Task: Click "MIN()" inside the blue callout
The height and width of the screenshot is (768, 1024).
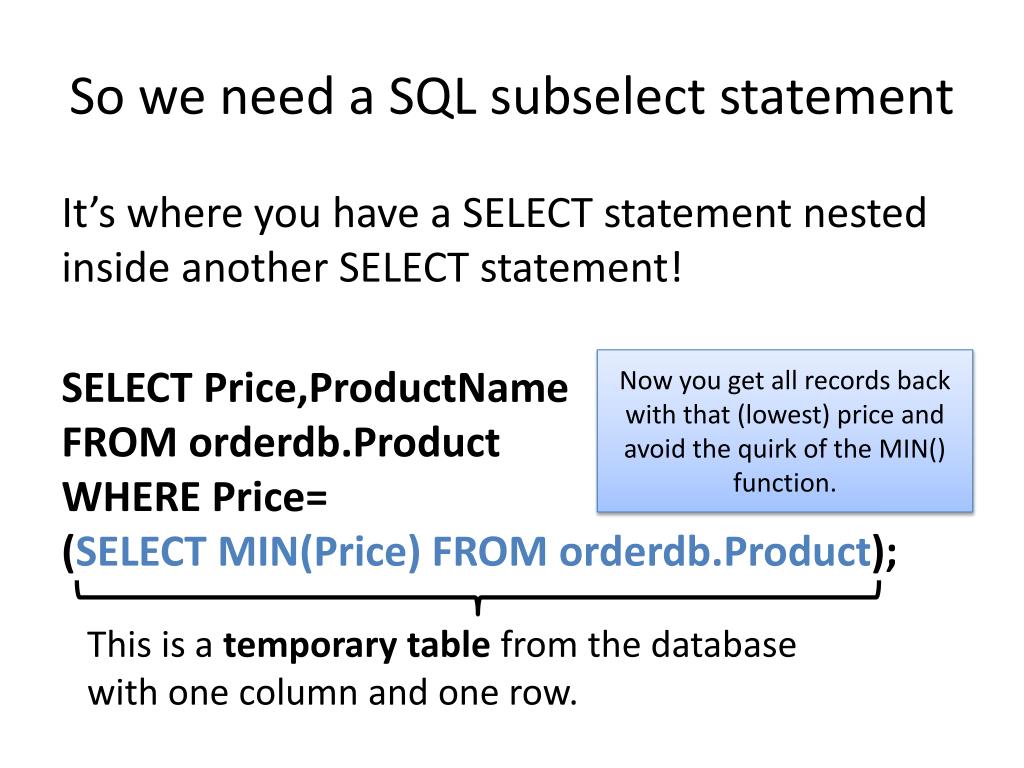Action: point(915,449)
